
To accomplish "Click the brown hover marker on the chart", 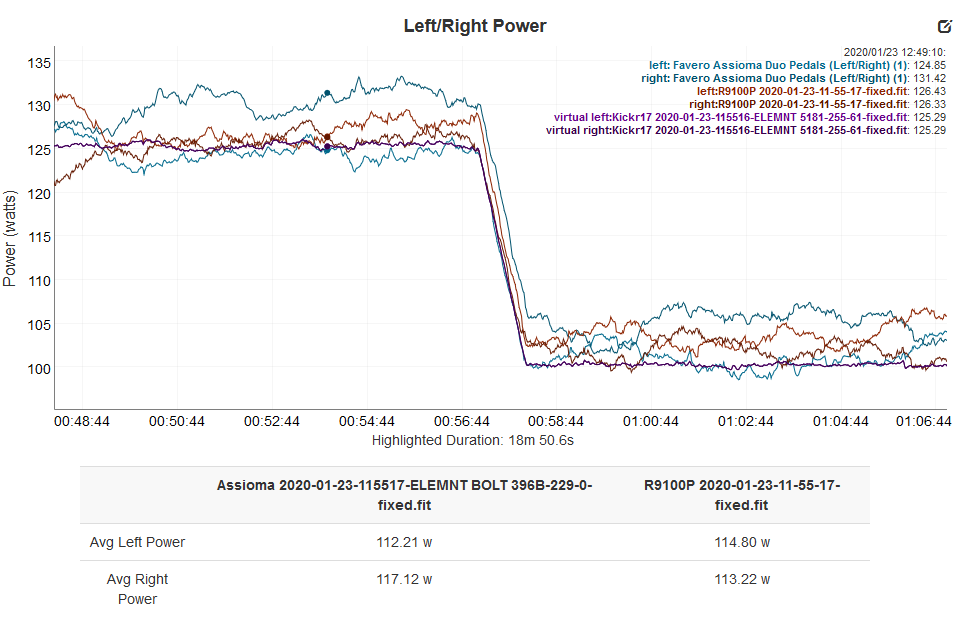I will click(327, 137).
